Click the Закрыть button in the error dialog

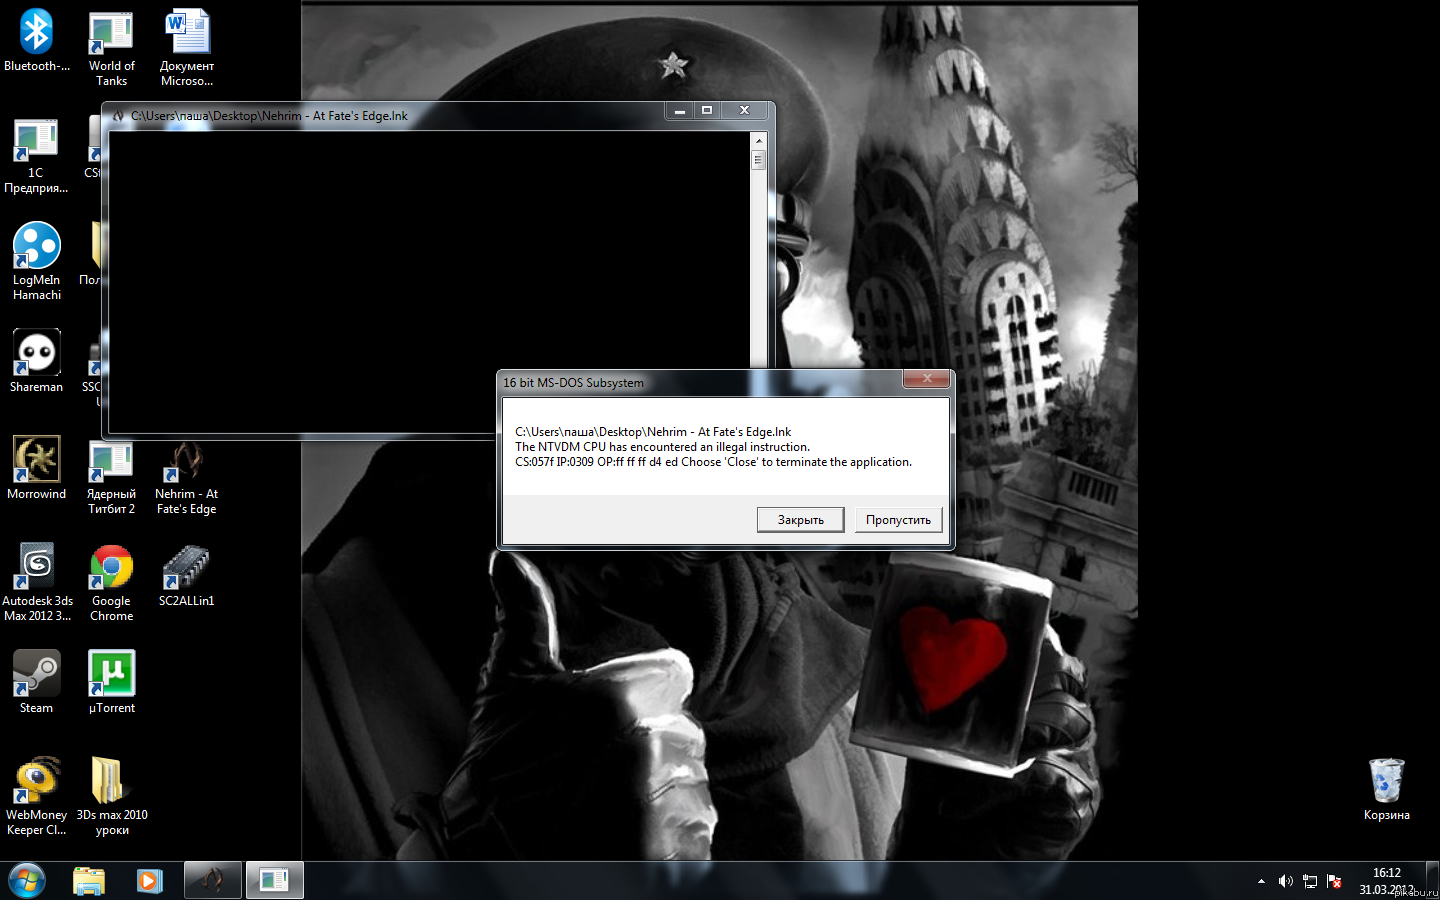pos(801,520)
